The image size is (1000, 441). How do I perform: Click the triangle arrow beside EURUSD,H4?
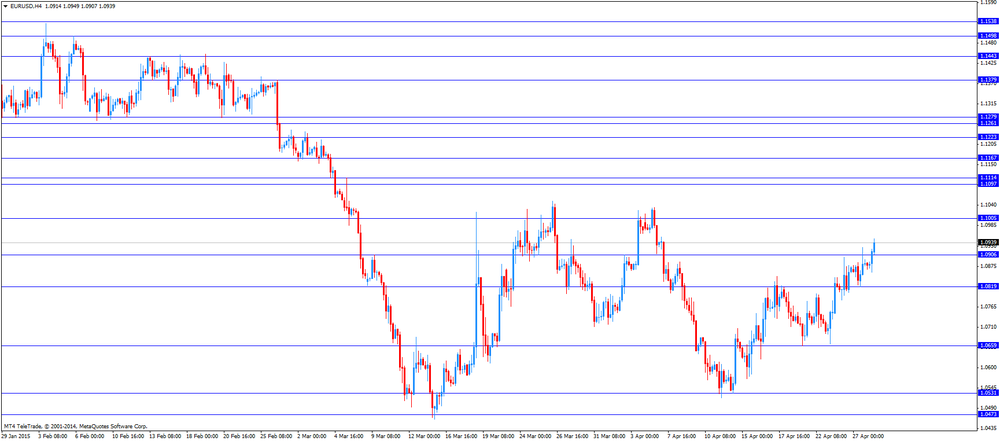coord(5,6)
